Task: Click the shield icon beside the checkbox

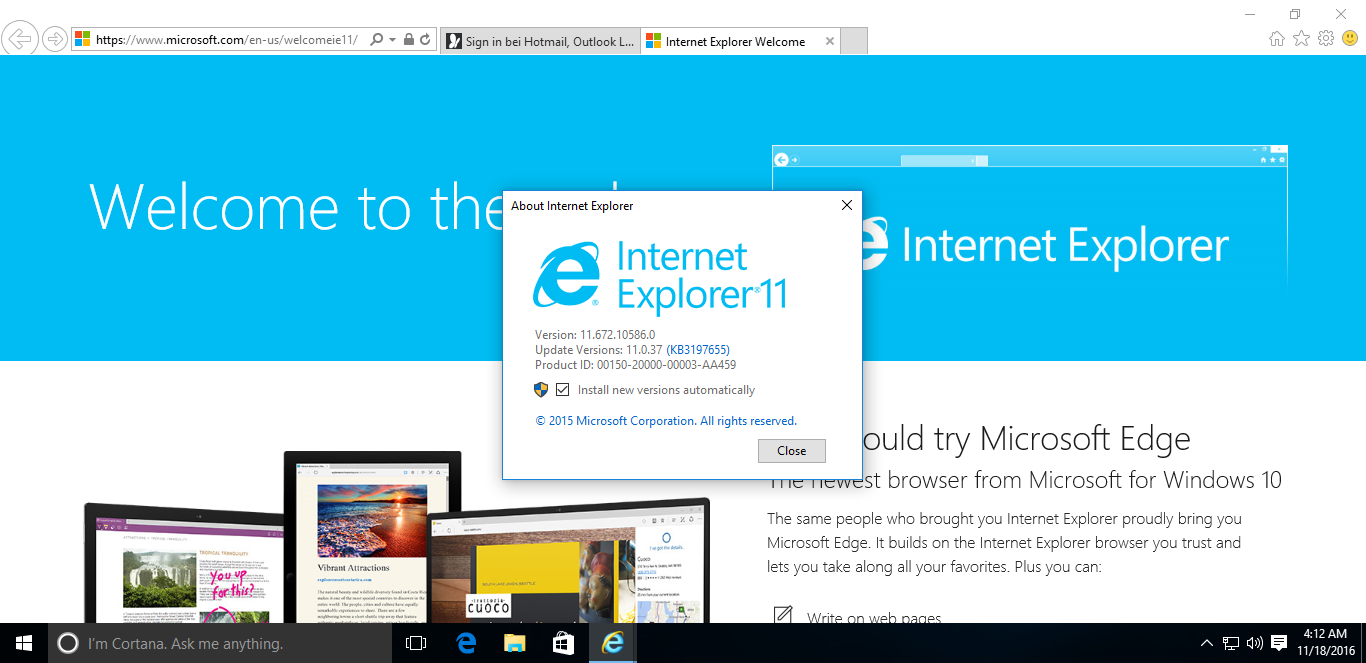Action: pyautogui.click(x=541, y=390)
